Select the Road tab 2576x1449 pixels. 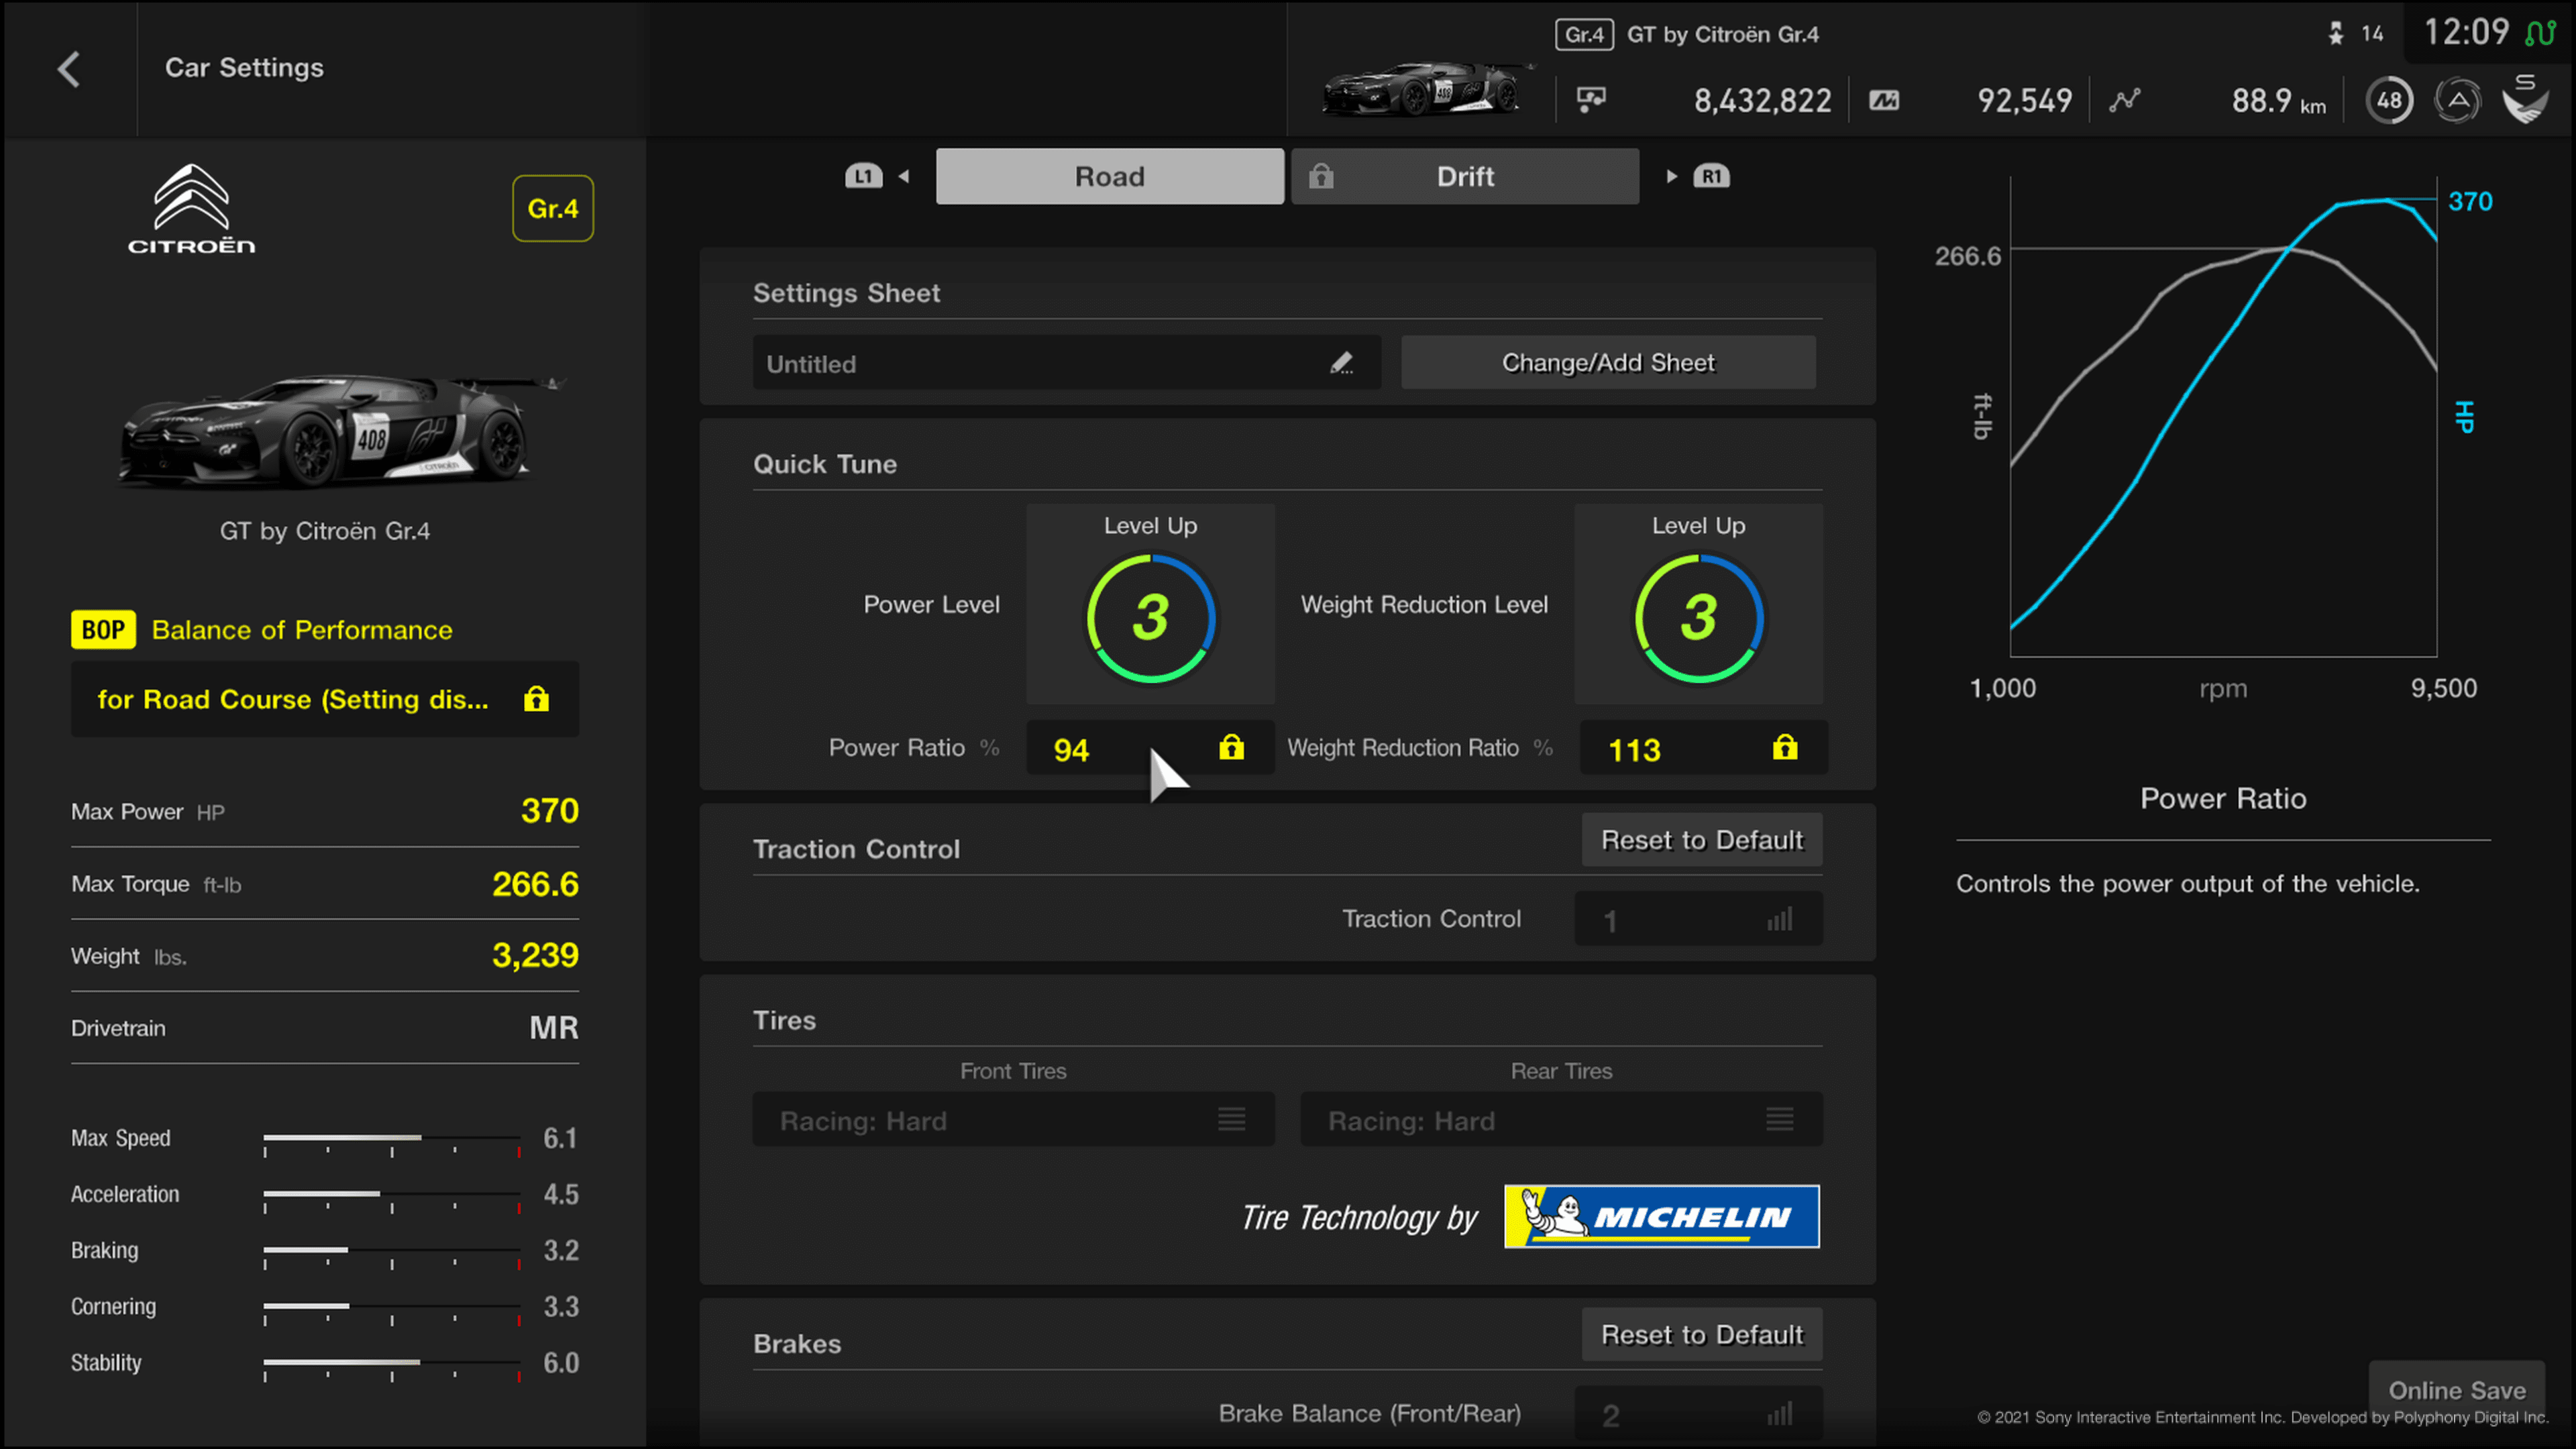click(1110, 175)
